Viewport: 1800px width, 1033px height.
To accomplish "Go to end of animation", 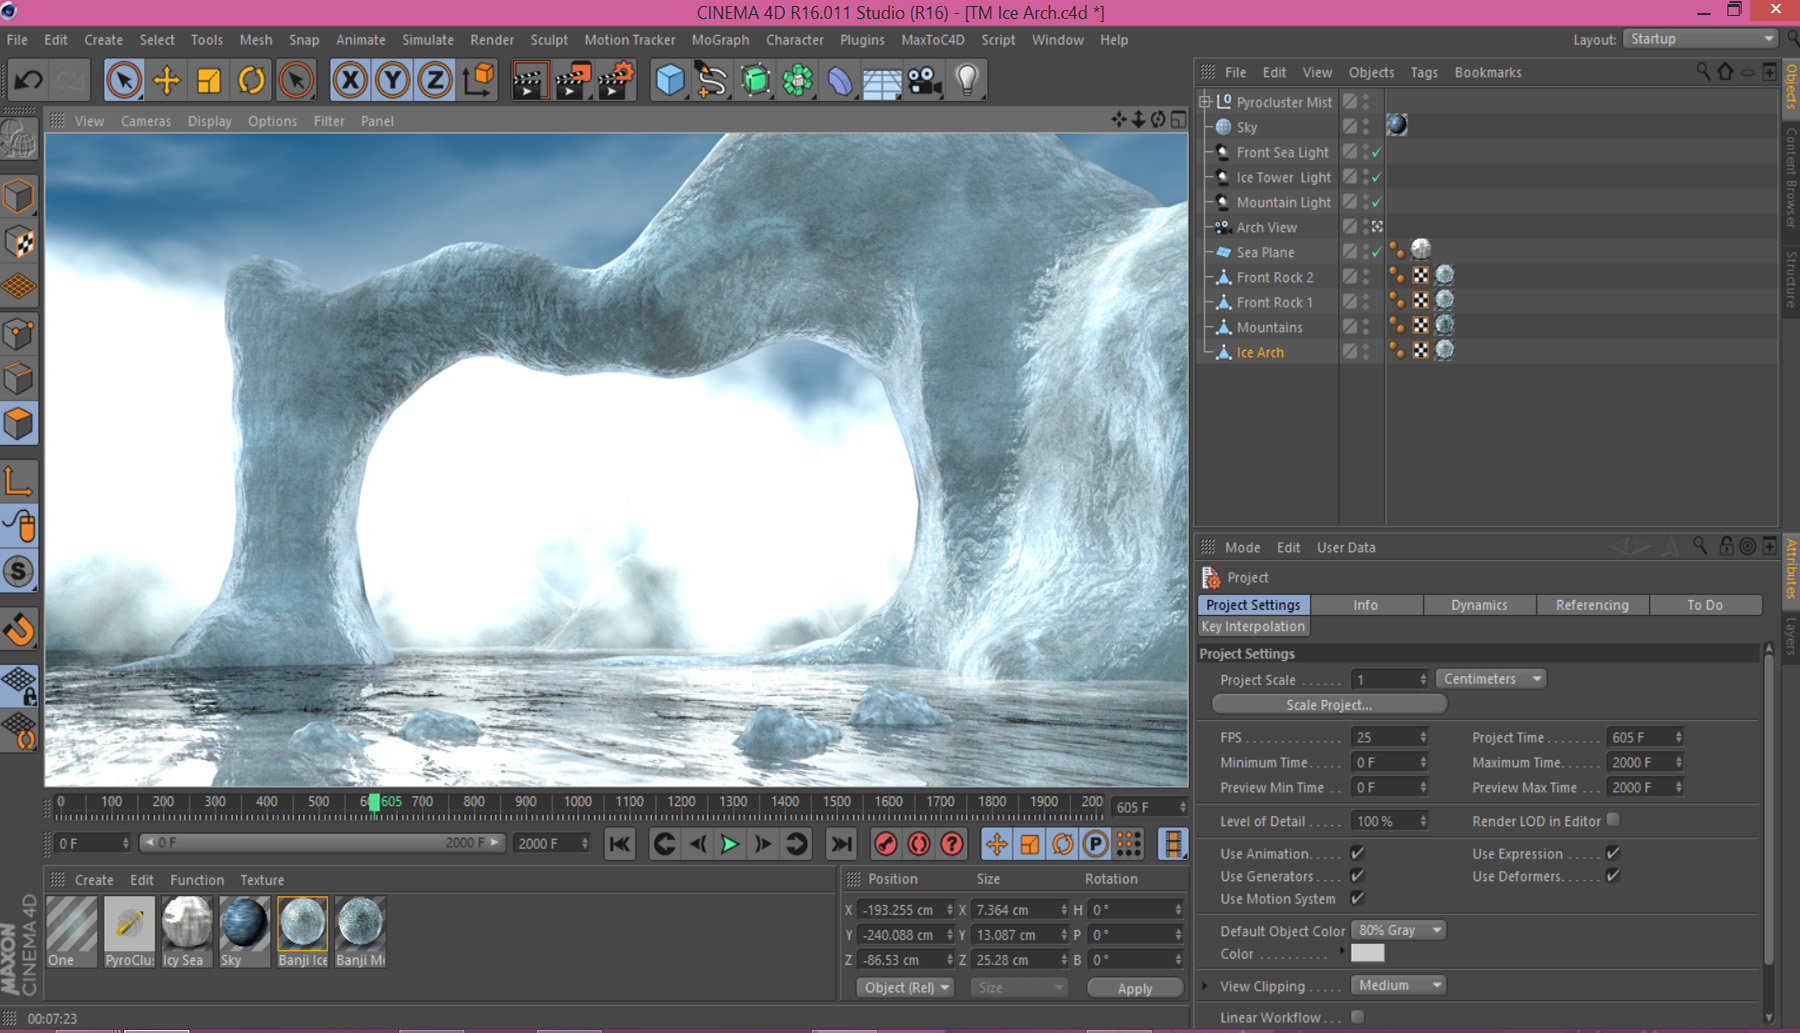I will tap(842, 844).
